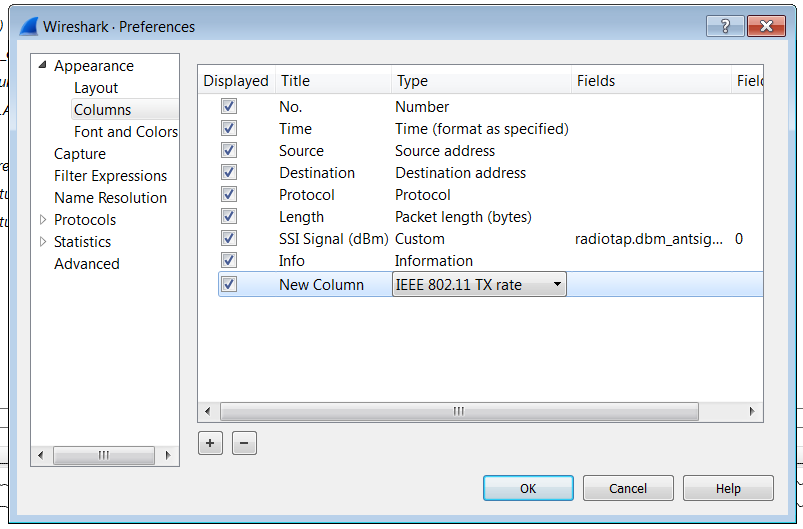Click Cancel button
Screen dimensions: 803x529
click(628, 489)
